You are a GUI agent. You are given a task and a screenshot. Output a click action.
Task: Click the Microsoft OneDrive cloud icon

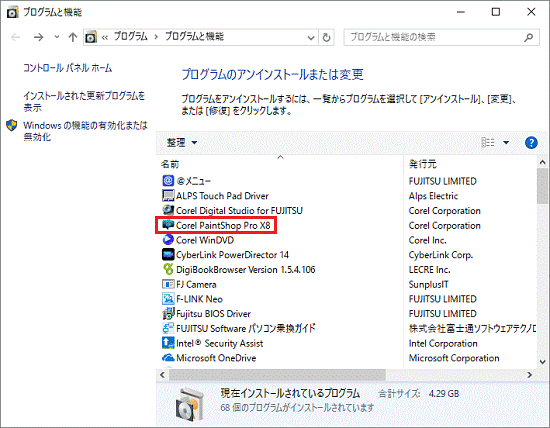point(168,357)
